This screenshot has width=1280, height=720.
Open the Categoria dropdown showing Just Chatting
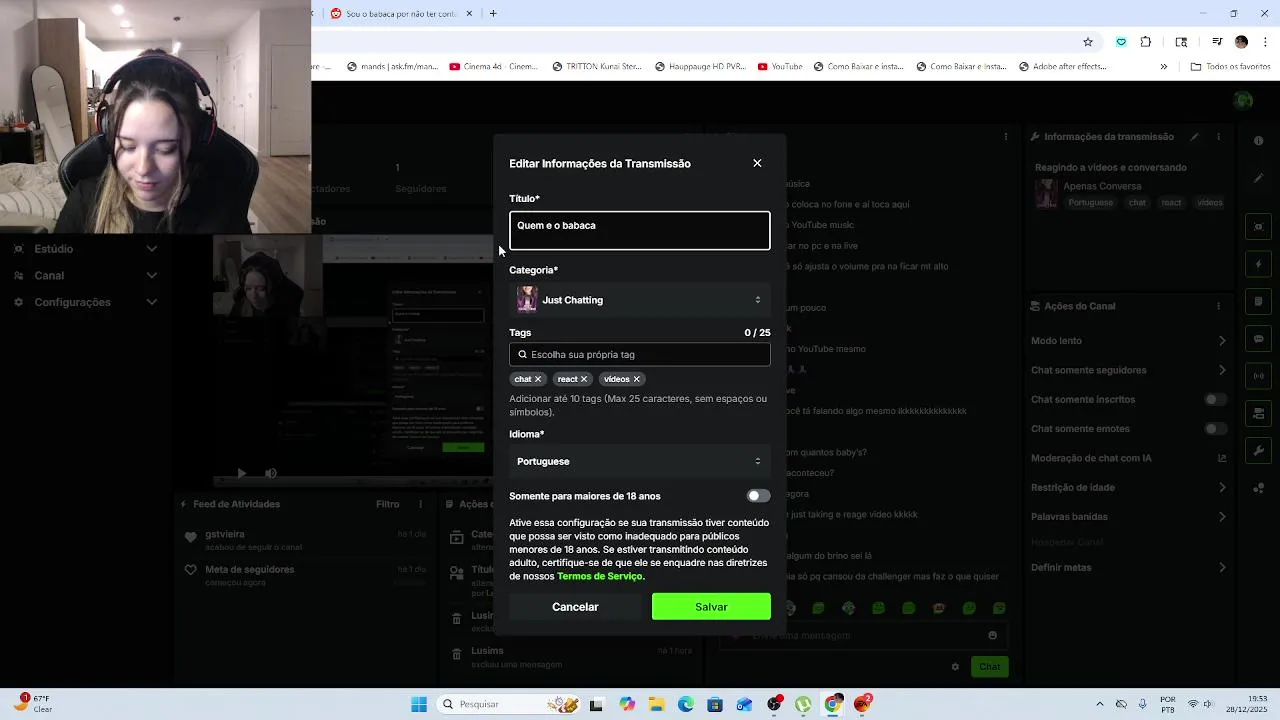point(640,300)
